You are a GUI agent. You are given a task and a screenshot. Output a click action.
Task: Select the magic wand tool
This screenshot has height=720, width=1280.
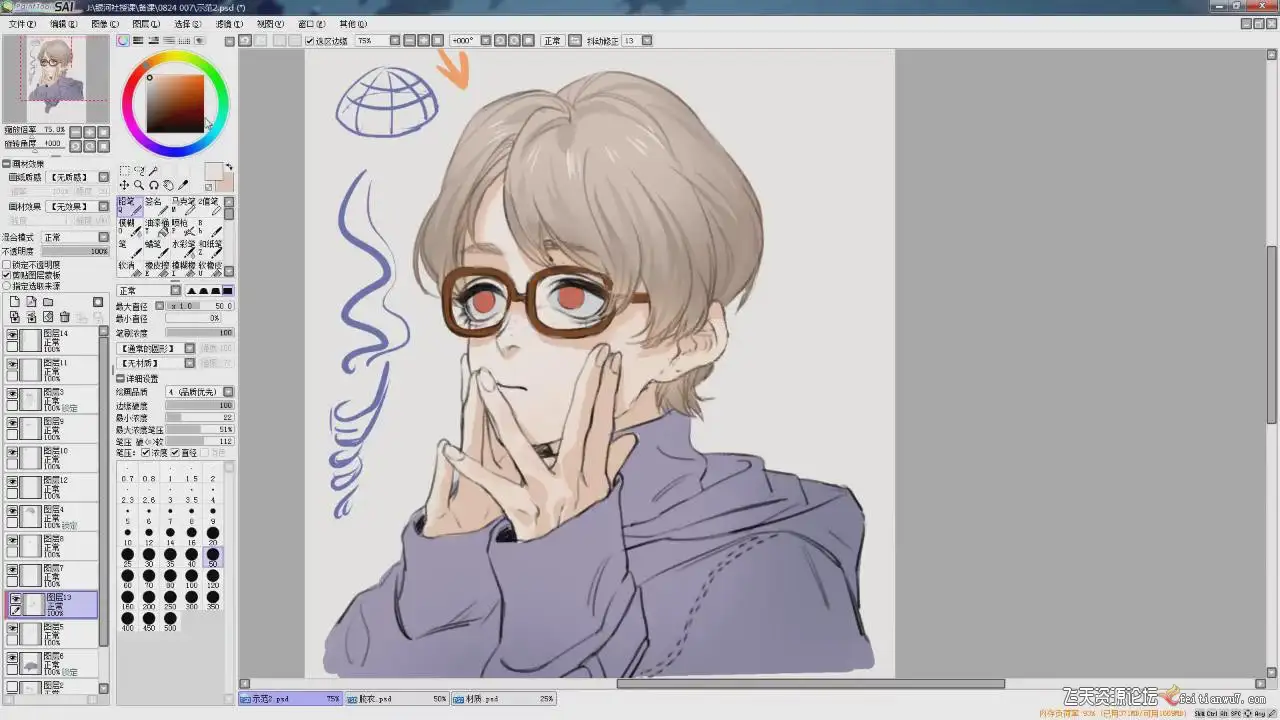154,171
